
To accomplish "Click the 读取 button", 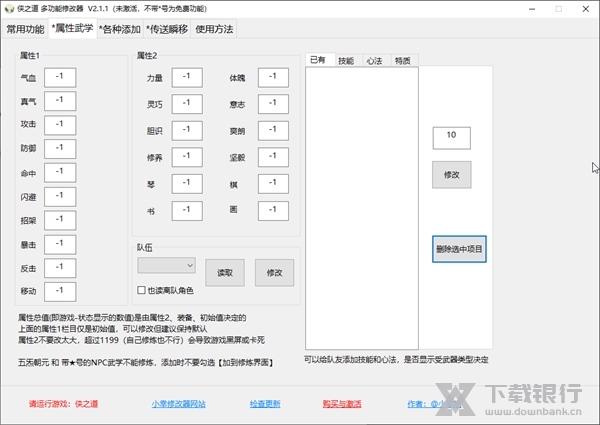I will point(225,273).
